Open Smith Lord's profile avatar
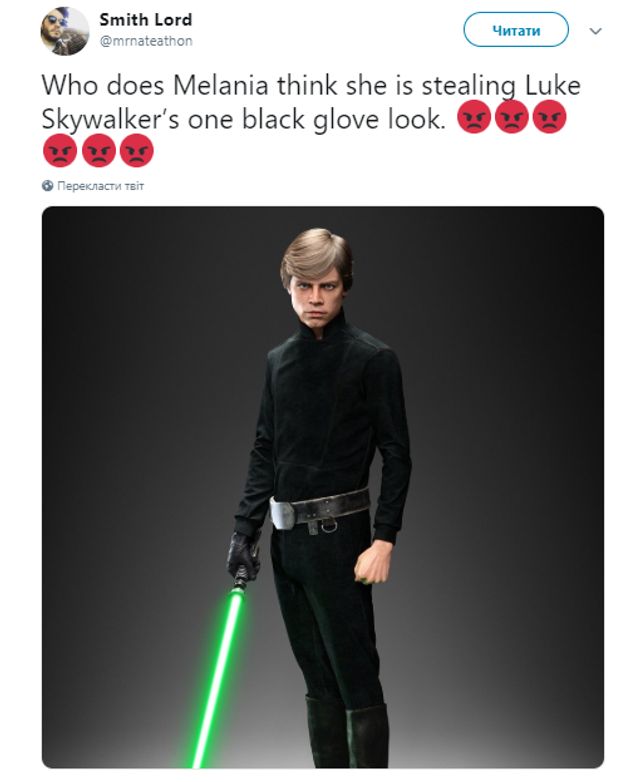Screen dimensions: 640x782 (65, 31)
